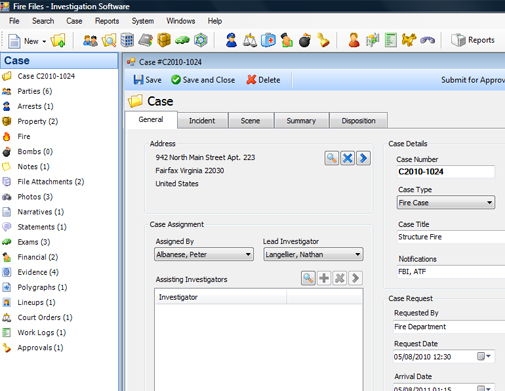Open the Help menu
505x391 pixels.
(x=215, y=21)
